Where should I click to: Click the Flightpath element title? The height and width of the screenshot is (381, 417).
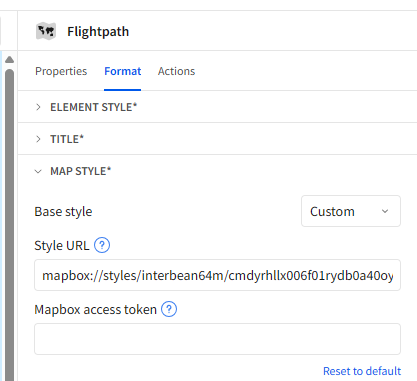click(x=98, y=32)
